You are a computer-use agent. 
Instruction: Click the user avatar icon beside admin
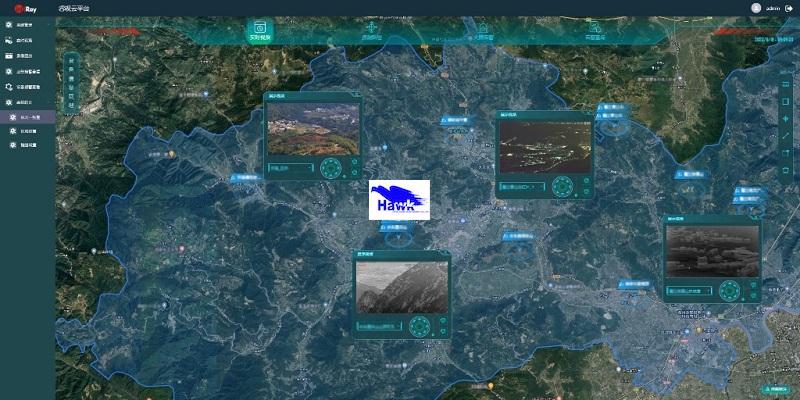pyautogui.click(x=755, y=8)
